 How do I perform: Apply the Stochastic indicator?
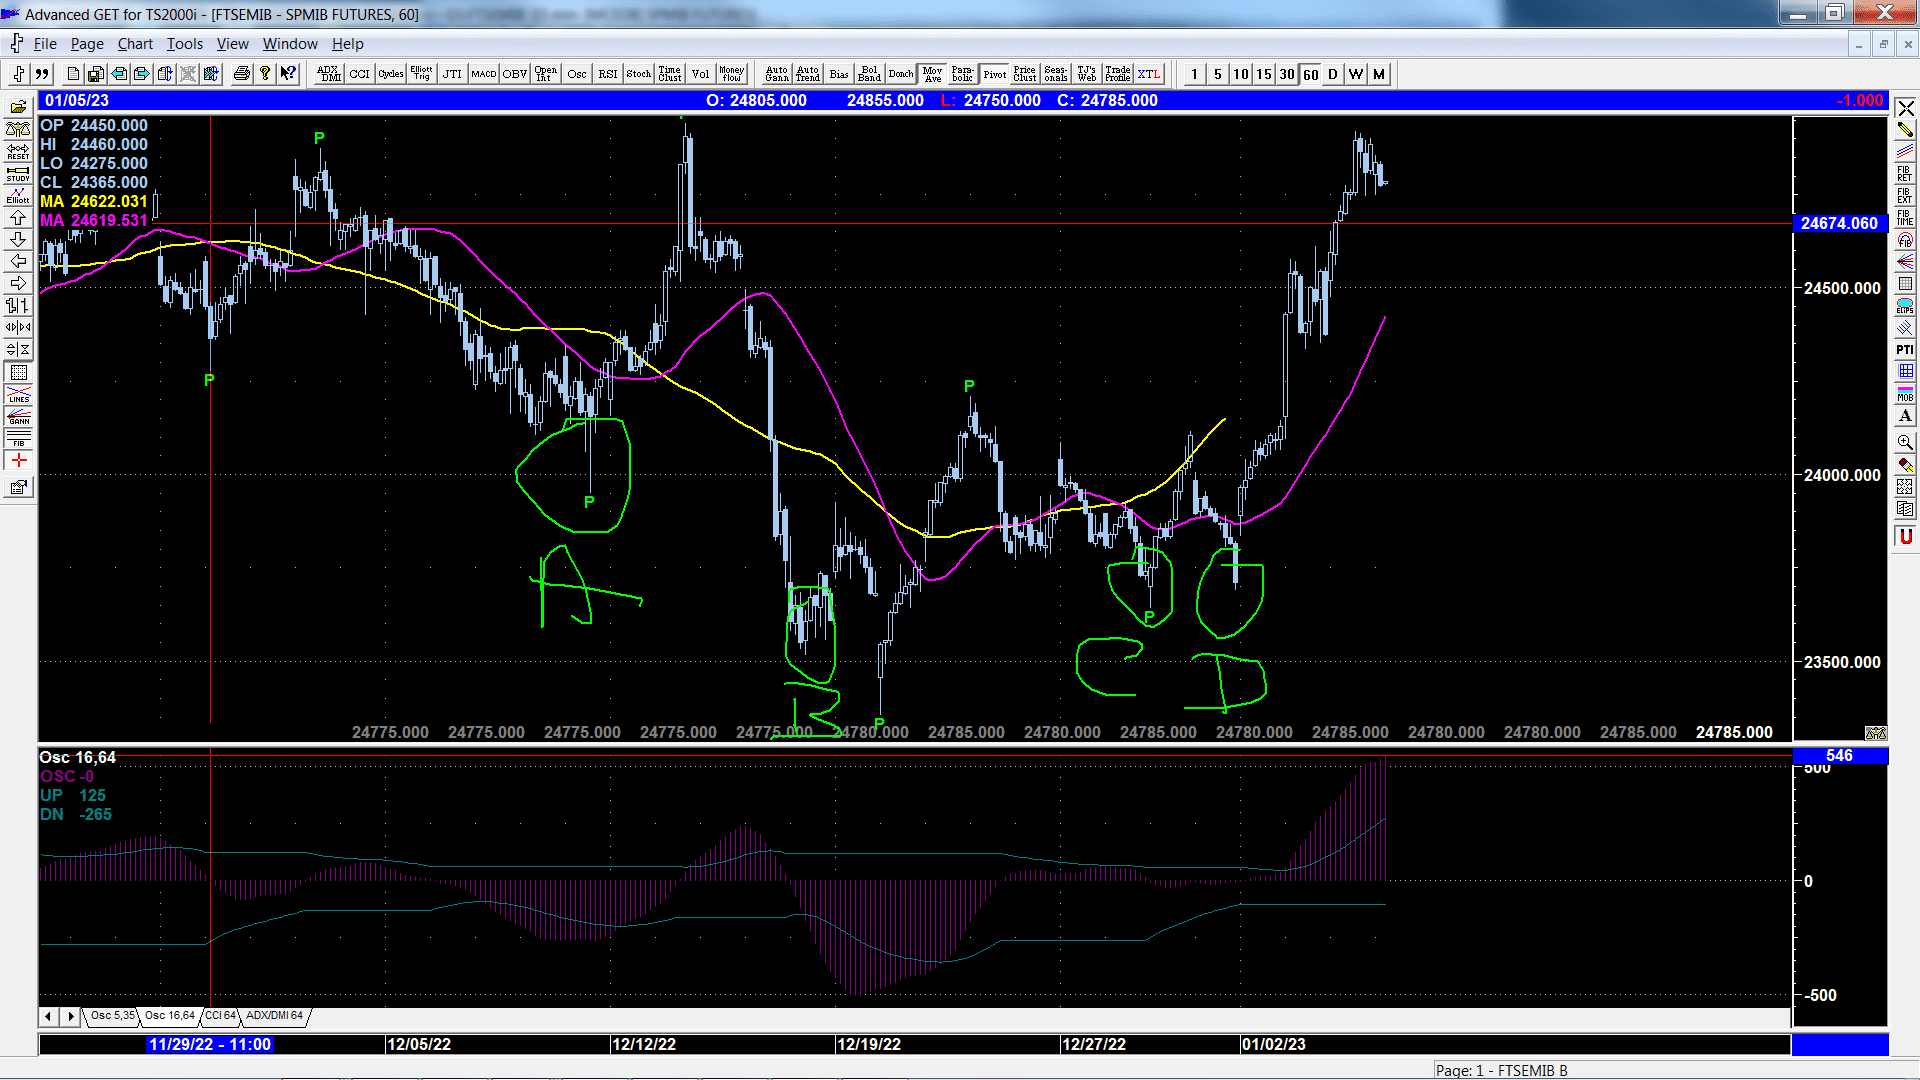[x=639, y=74]
